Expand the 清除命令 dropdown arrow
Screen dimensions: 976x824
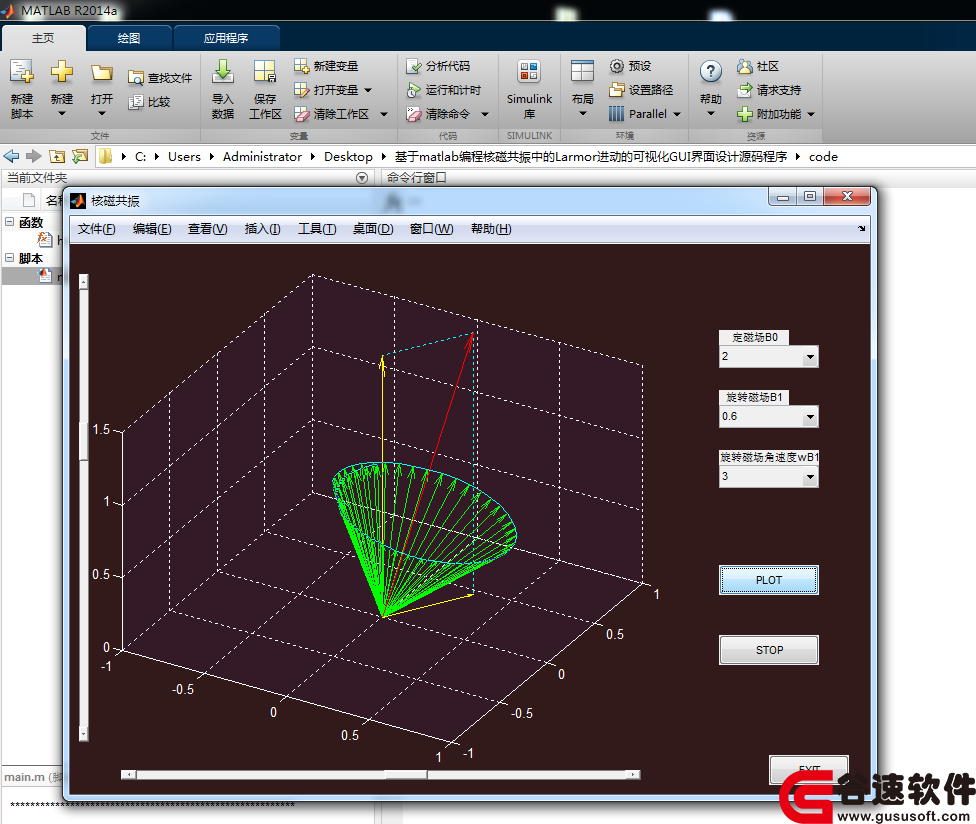point(485,115)
